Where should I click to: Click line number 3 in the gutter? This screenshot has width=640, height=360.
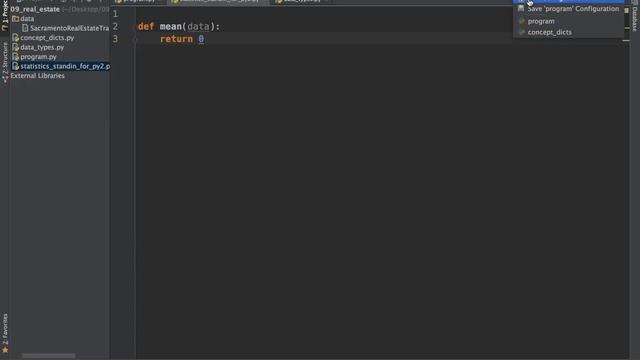pos(115,39)
